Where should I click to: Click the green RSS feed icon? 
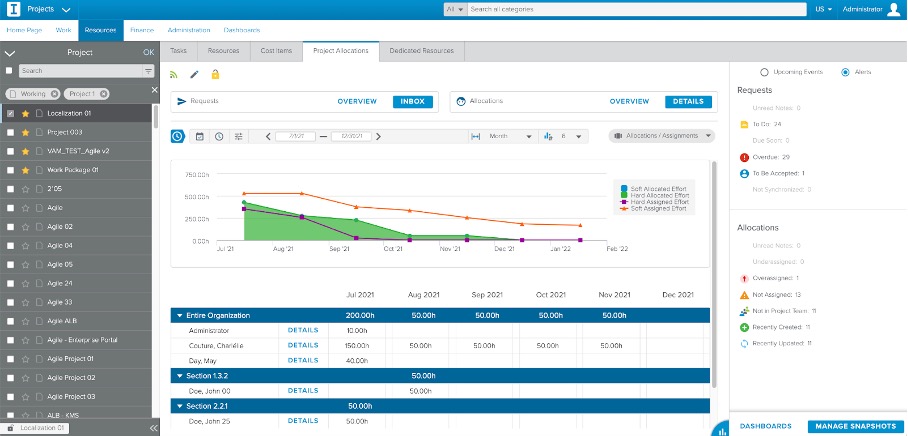click(174, 74)
